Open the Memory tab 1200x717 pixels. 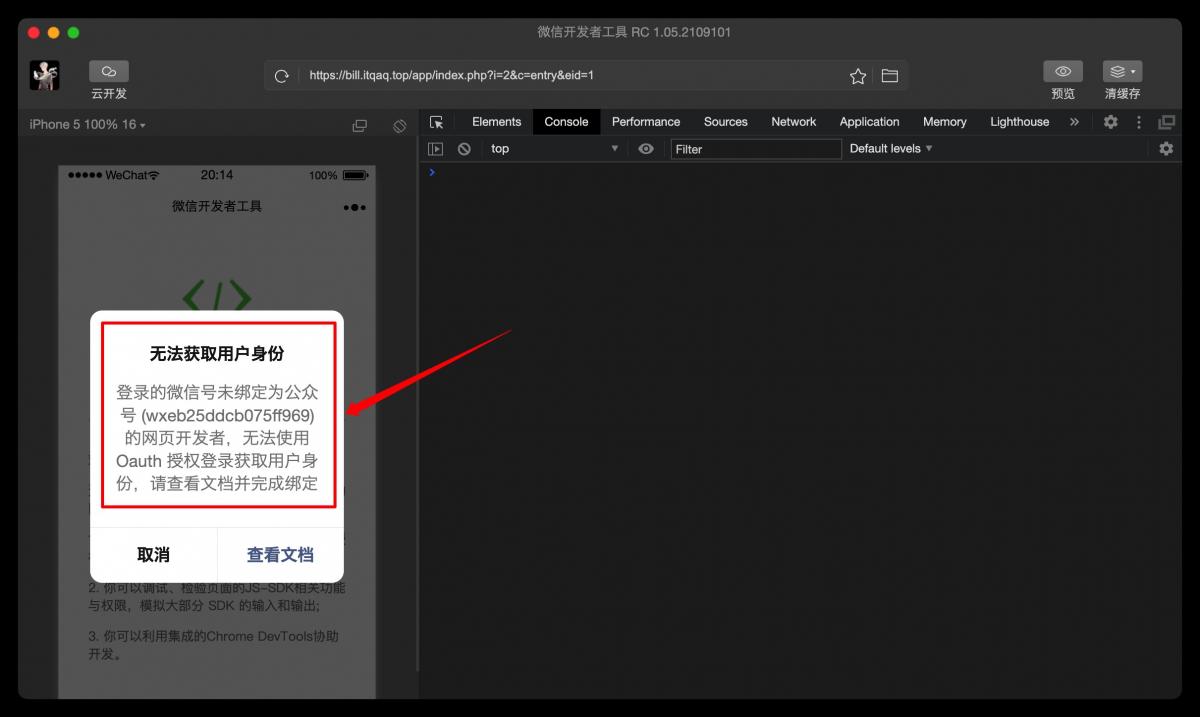(944, 122)
